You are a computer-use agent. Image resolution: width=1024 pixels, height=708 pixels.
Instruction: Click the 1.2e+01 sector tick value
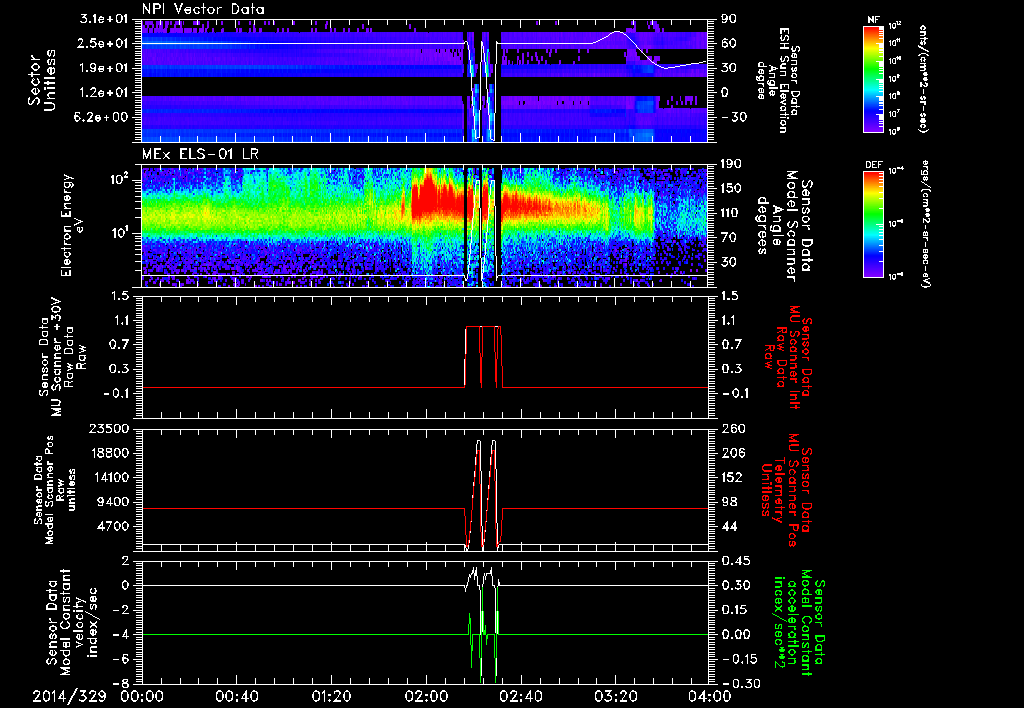tap(106, 93)
